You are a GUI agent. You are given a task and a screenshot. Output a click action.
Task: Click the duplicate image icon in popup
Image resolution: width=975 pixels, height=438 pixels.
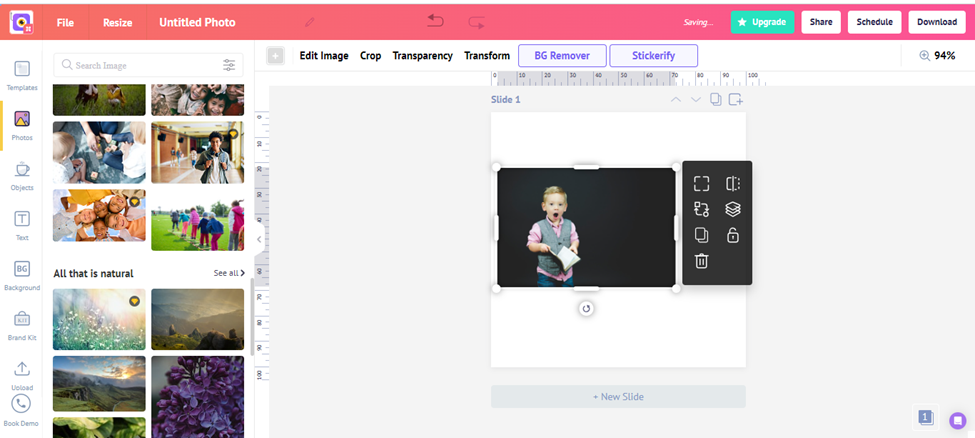[701, 235]
